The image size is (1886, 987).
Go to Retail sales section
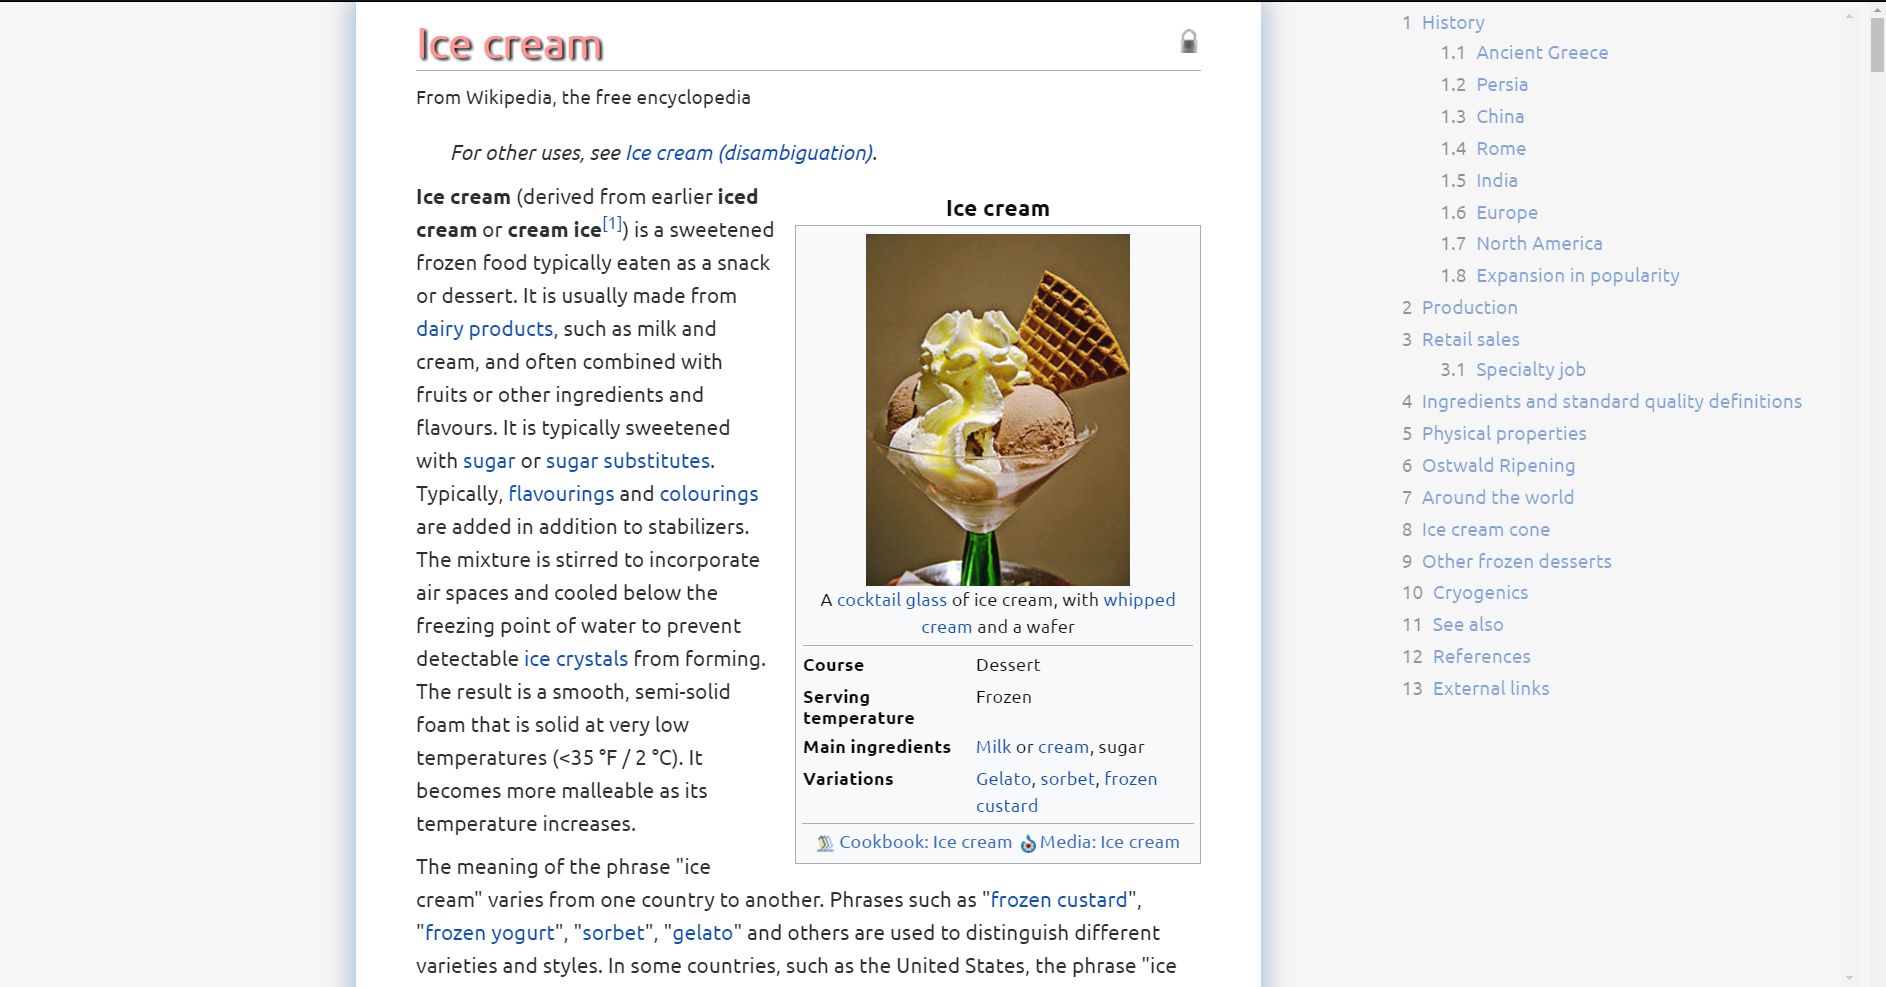[x=1470, y=340]
